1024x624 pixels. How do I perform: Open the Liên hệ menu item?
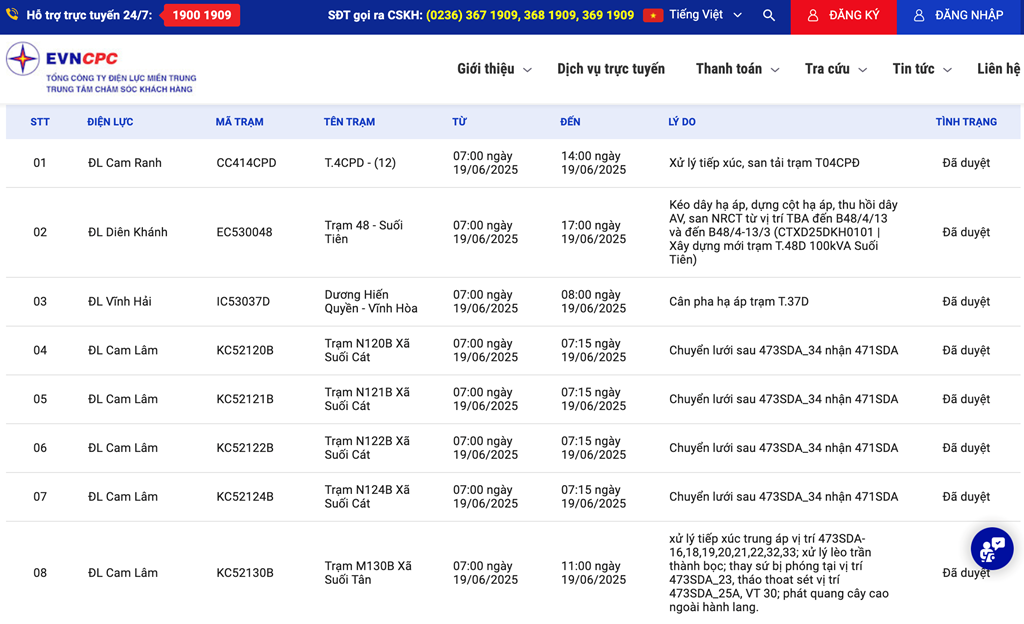click(999, 69)
